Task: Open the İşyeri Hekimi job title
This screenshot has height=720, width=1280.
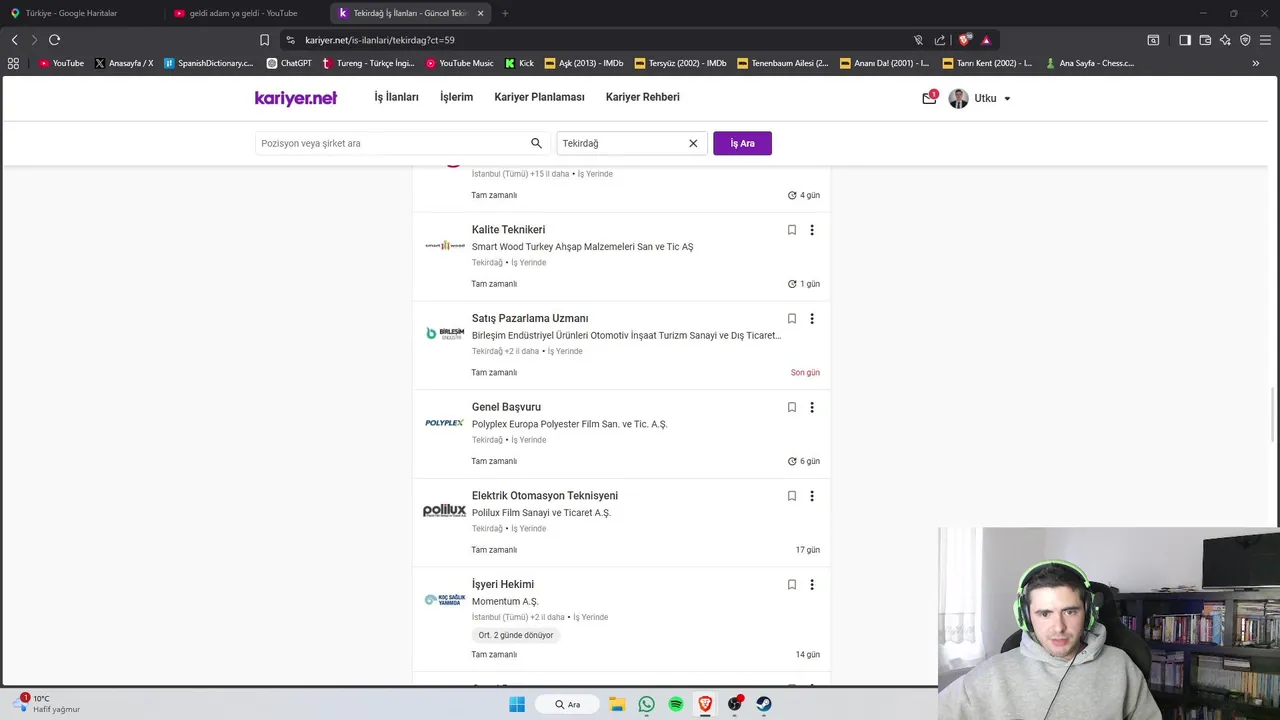Action: coord(503,584)
